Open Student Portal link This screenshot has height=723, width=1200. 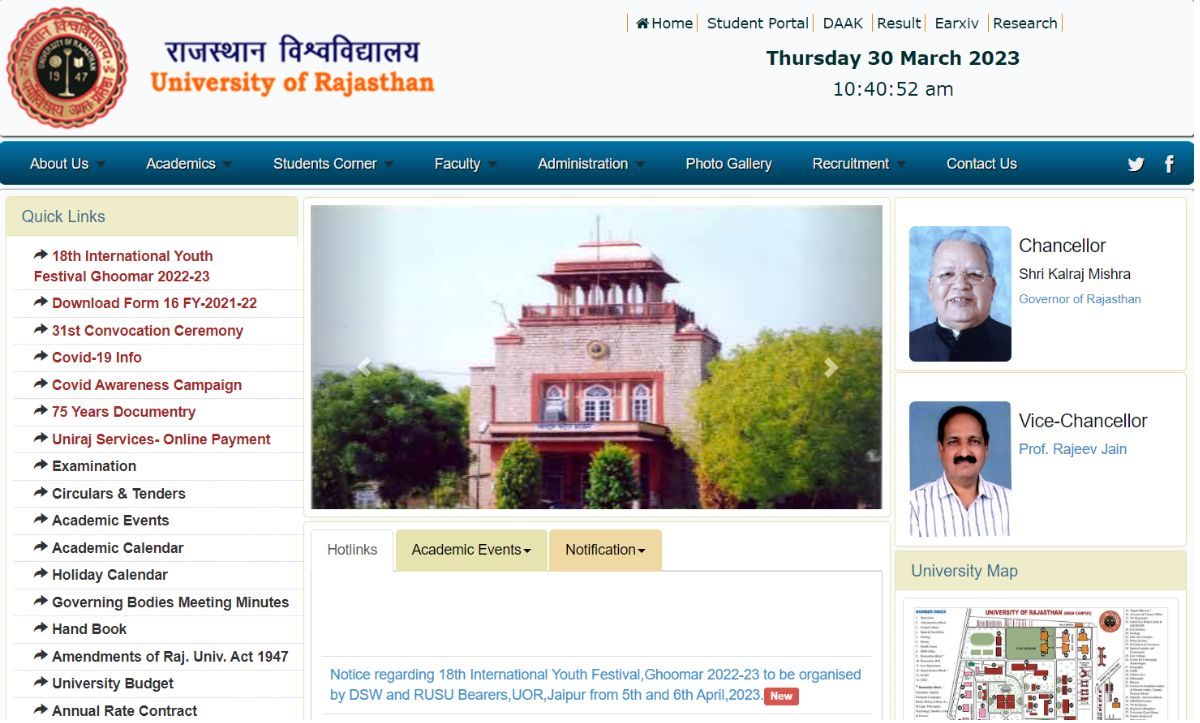(x=757, y=23)
